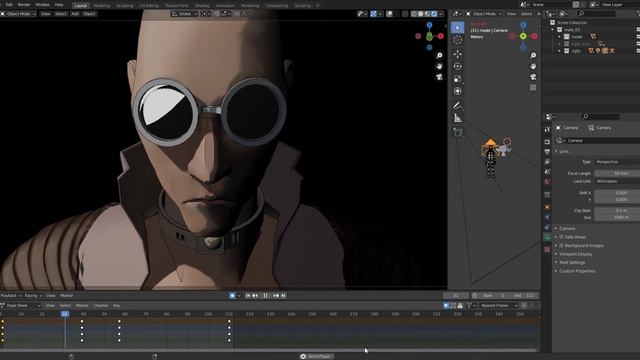Screen dimensions: 640x360
Task: Open View Layer properties tab
Action: tap(547, 162)
